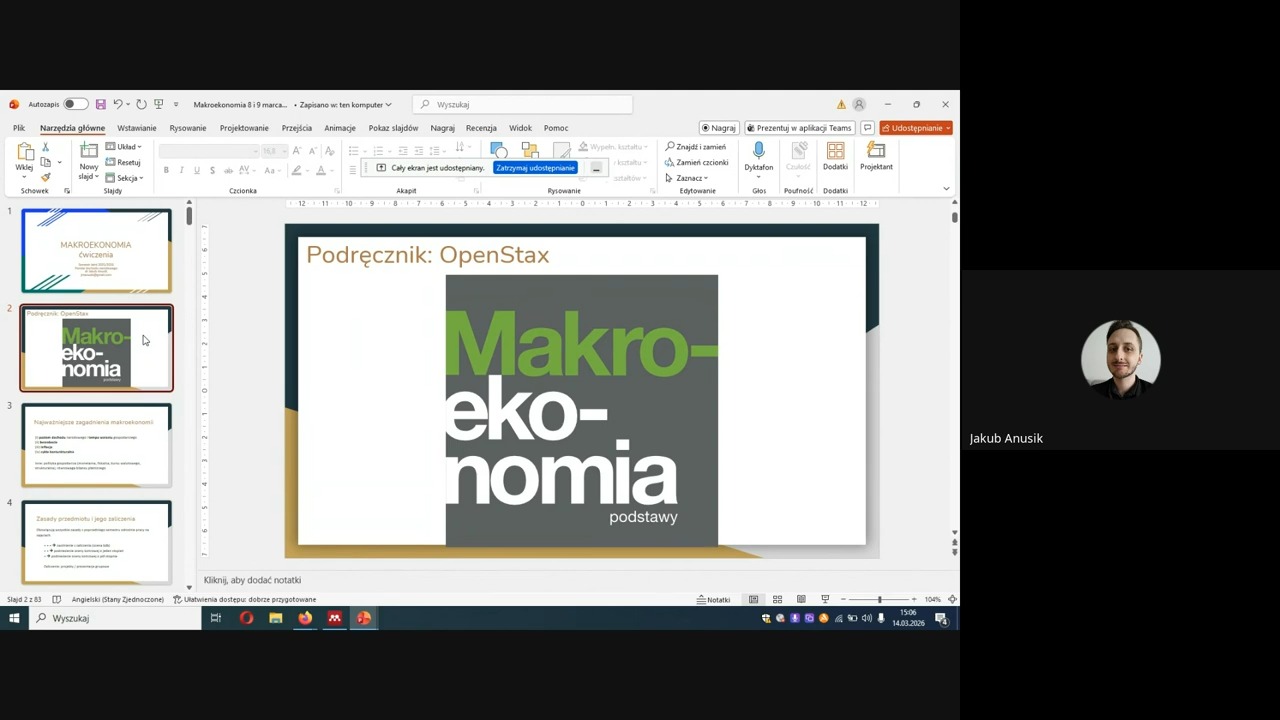Switch to the Animacje tab
This screenshot has width=1280, height=720.
(x=339, y=128)
